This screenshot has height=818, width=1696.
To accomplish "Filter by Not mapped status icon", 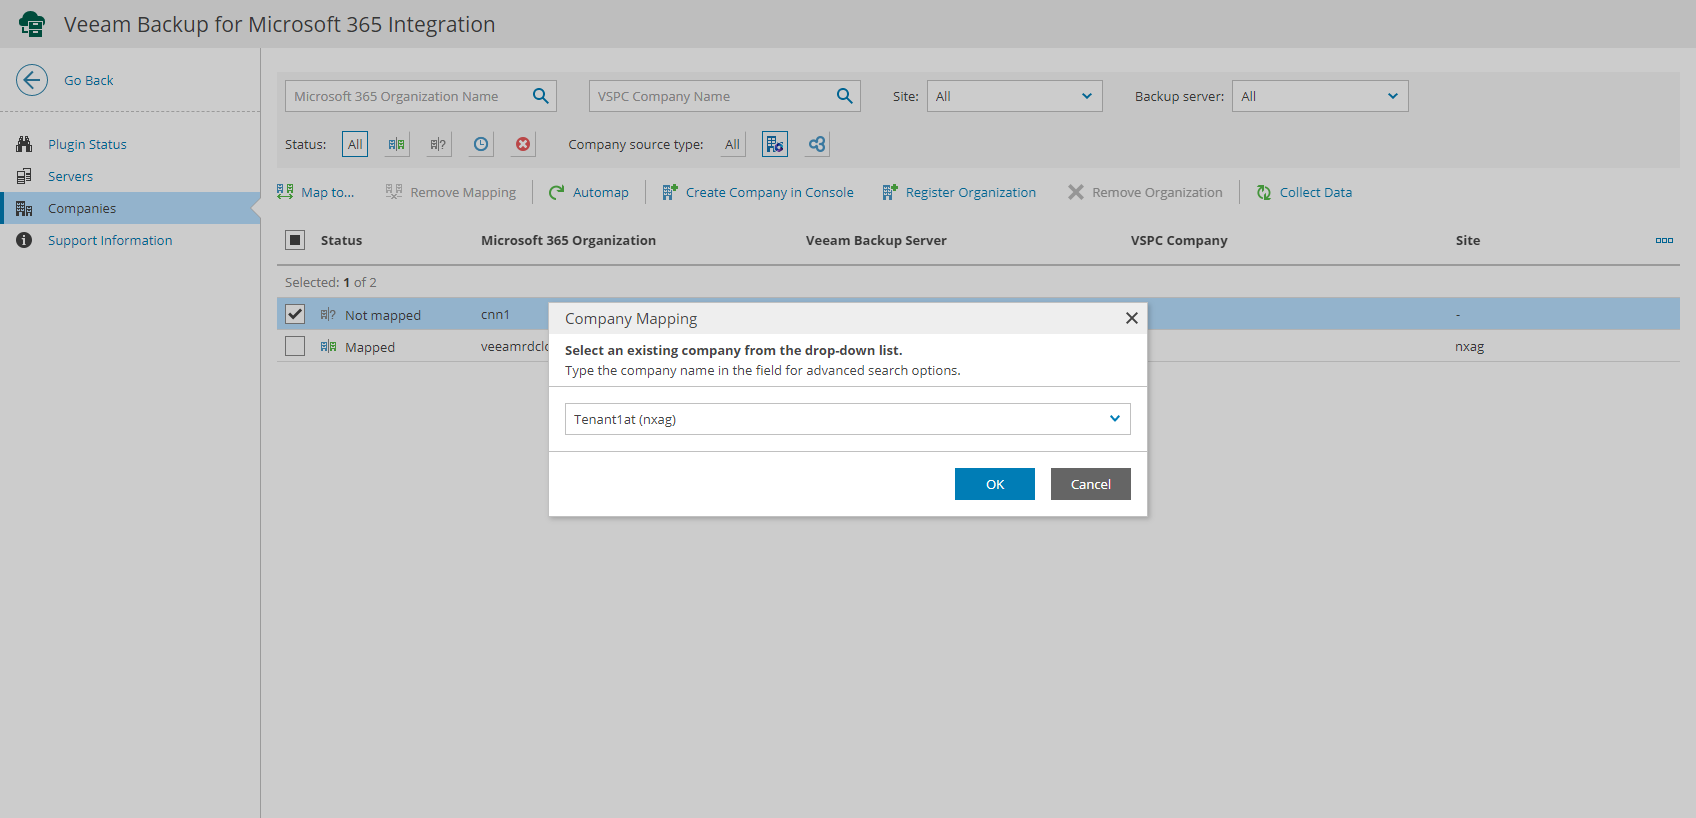I will tap(438, 144).
